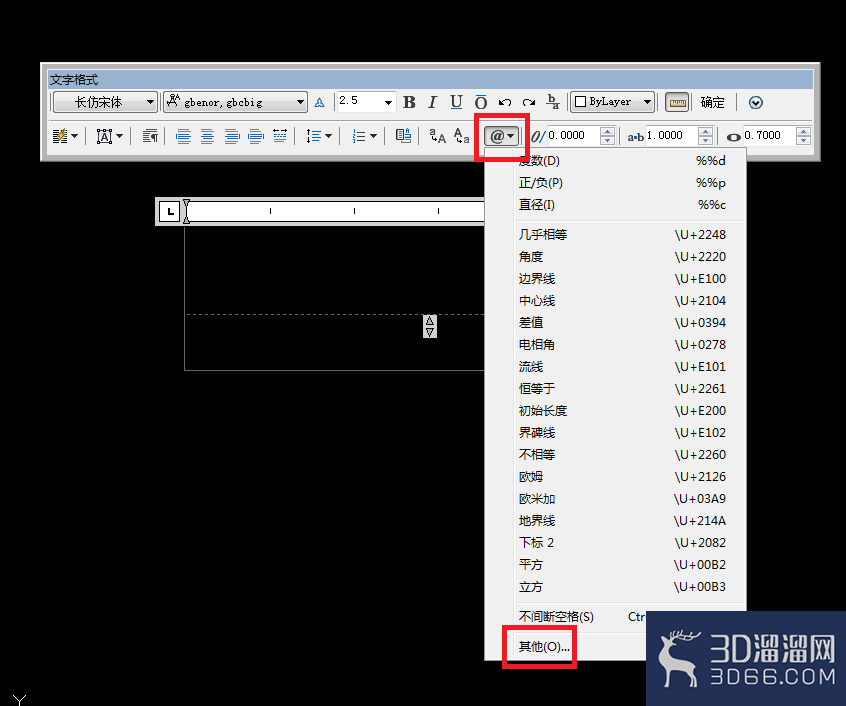Insert the 电相角 symbol
846x706 pixels.
622,345
